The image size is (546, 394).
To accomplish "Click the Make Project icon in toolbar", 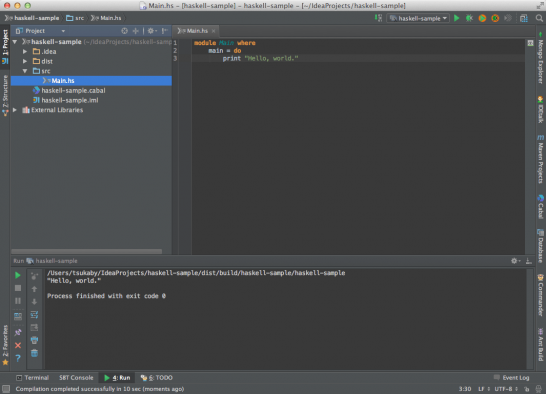I will click(378, 18).
